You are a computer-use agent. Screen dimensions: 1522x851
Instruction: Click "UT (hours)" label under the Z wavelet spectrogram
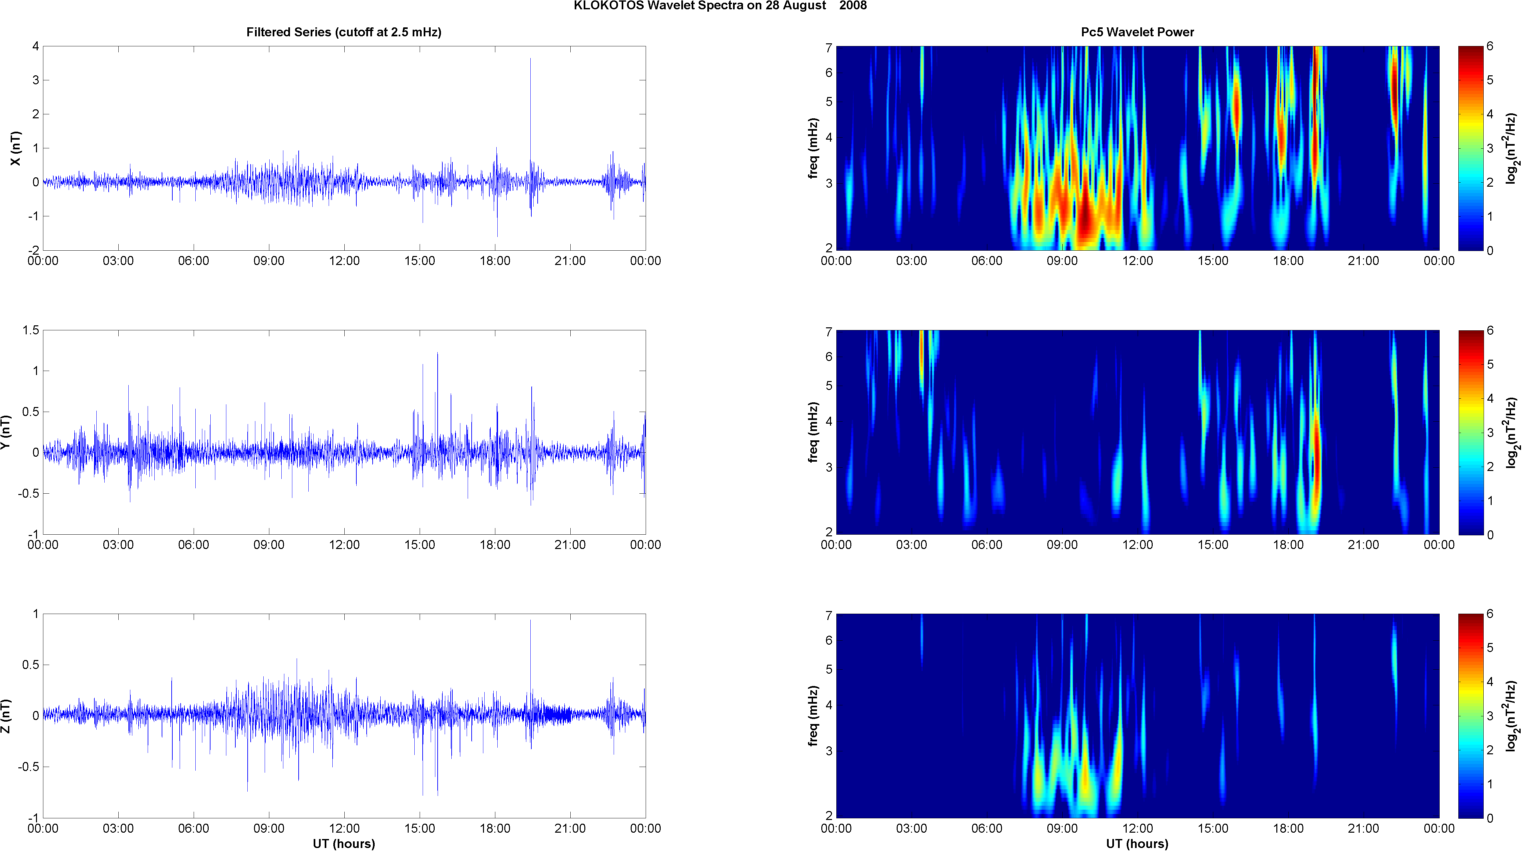tap(1137, 843)
